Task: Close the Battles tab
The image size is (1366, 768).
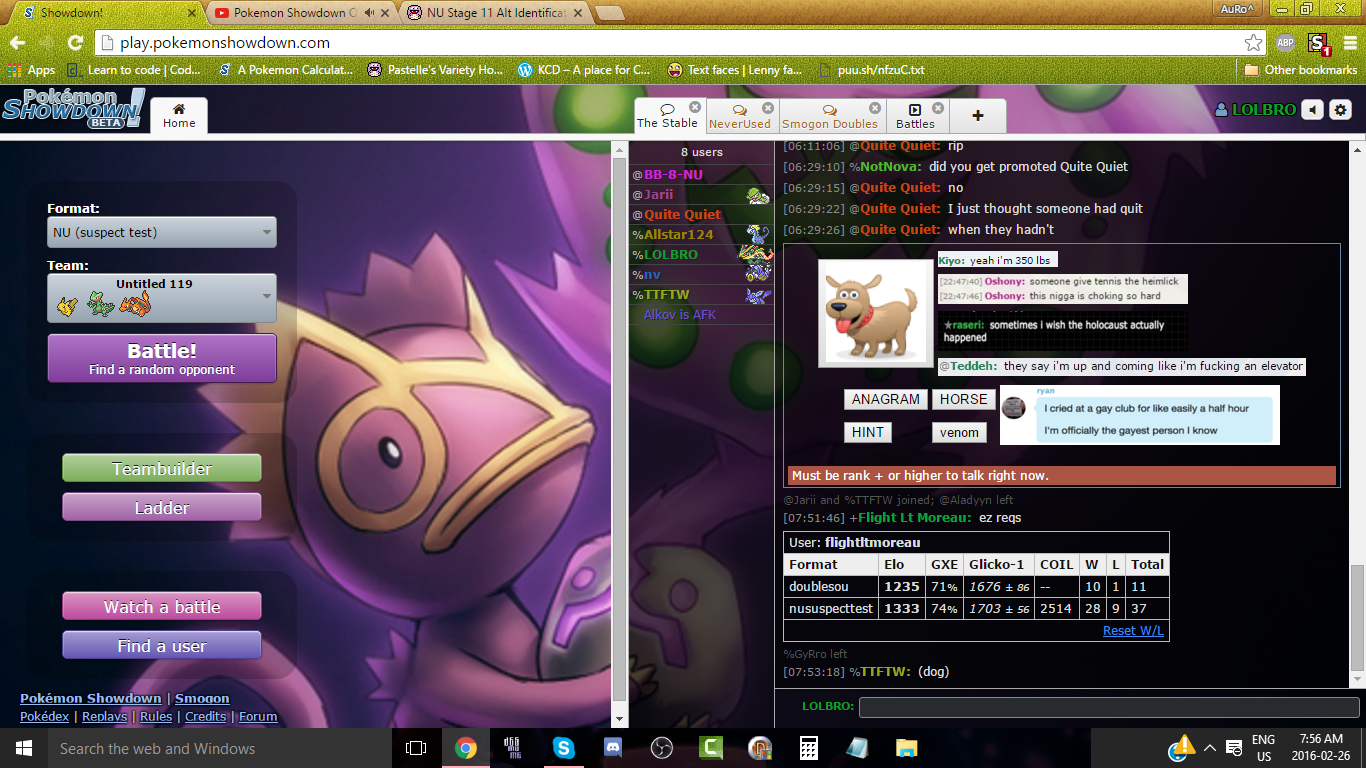Action: [938, 107]
